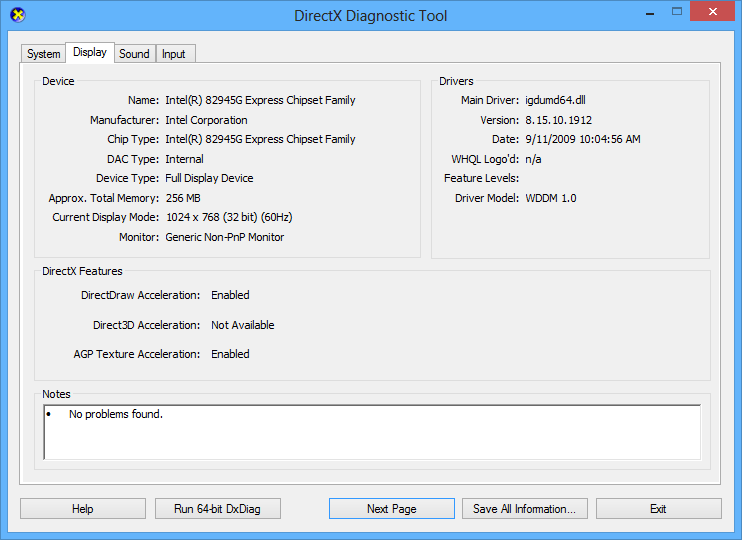Click display mode '1024 x 768 (32 bit) (60Hz)'
Screen dimensions: 742x540
[x=230, y=217]
